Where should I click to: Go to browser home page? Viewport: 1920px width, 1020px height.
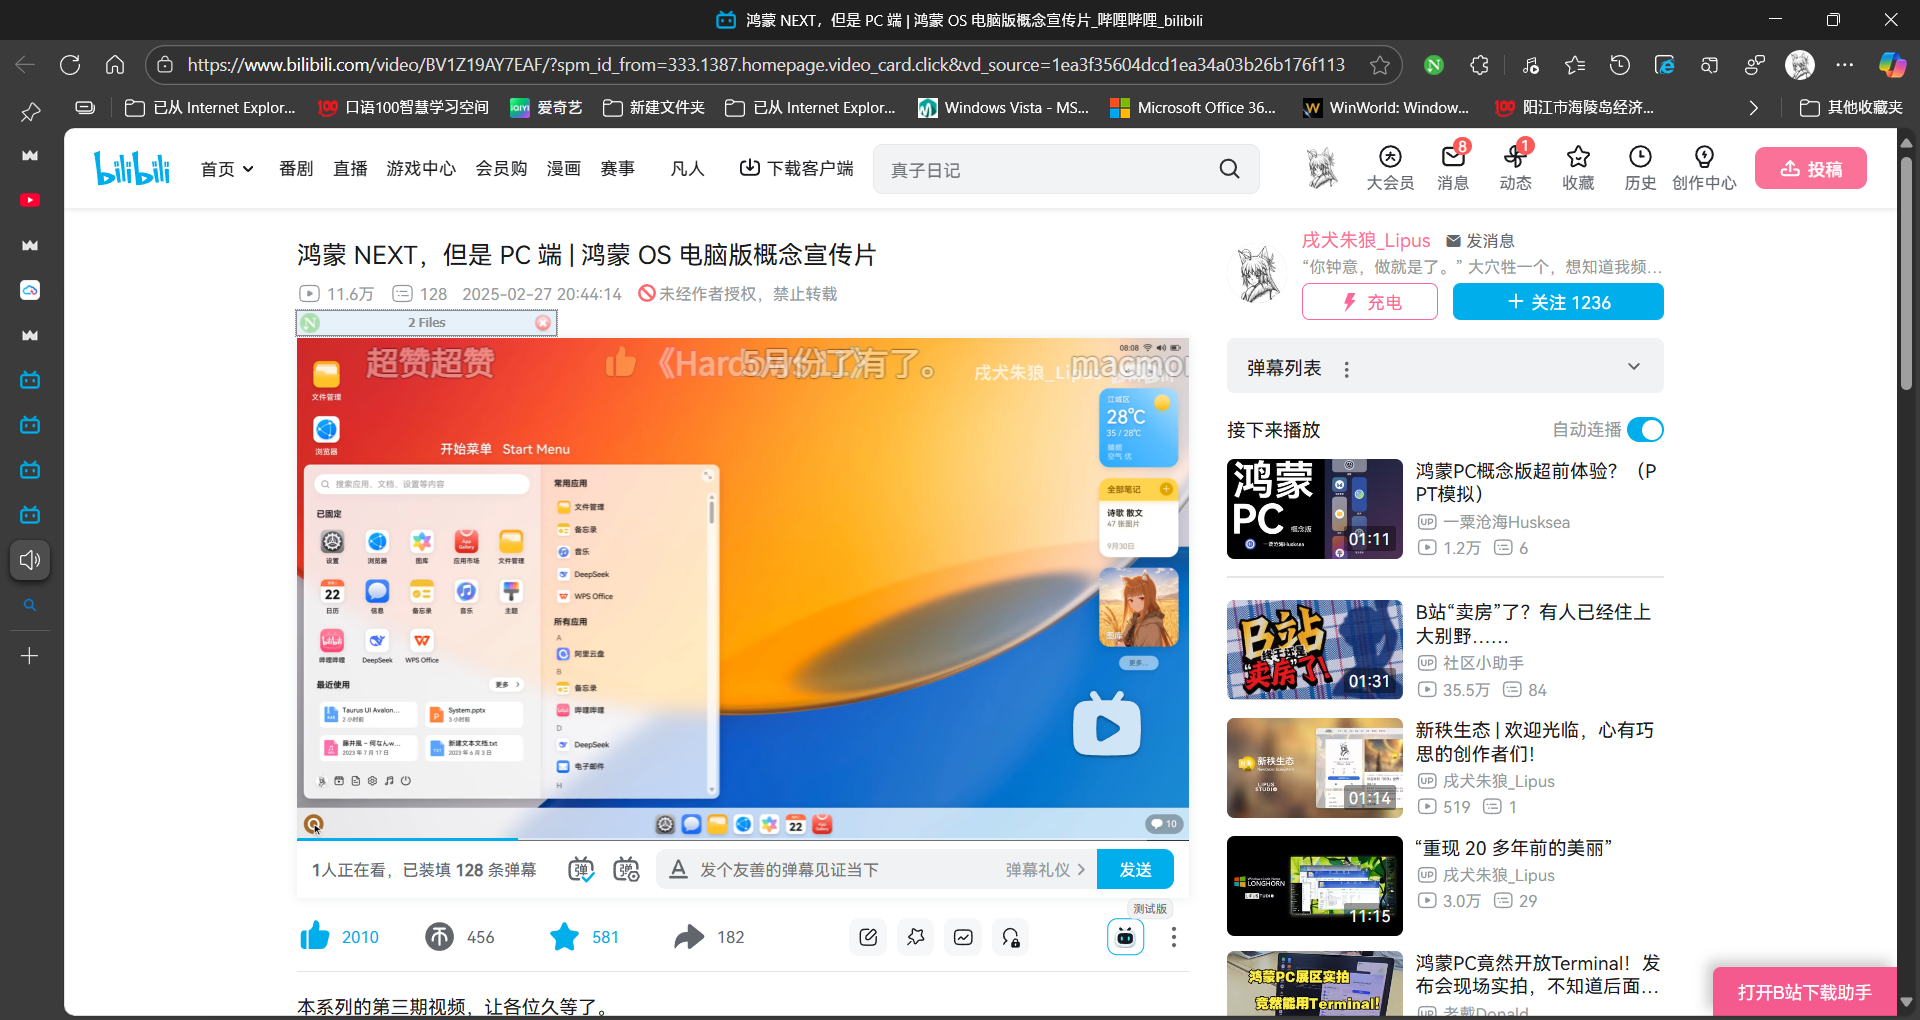pyautogui.click(x=115, y=65)
